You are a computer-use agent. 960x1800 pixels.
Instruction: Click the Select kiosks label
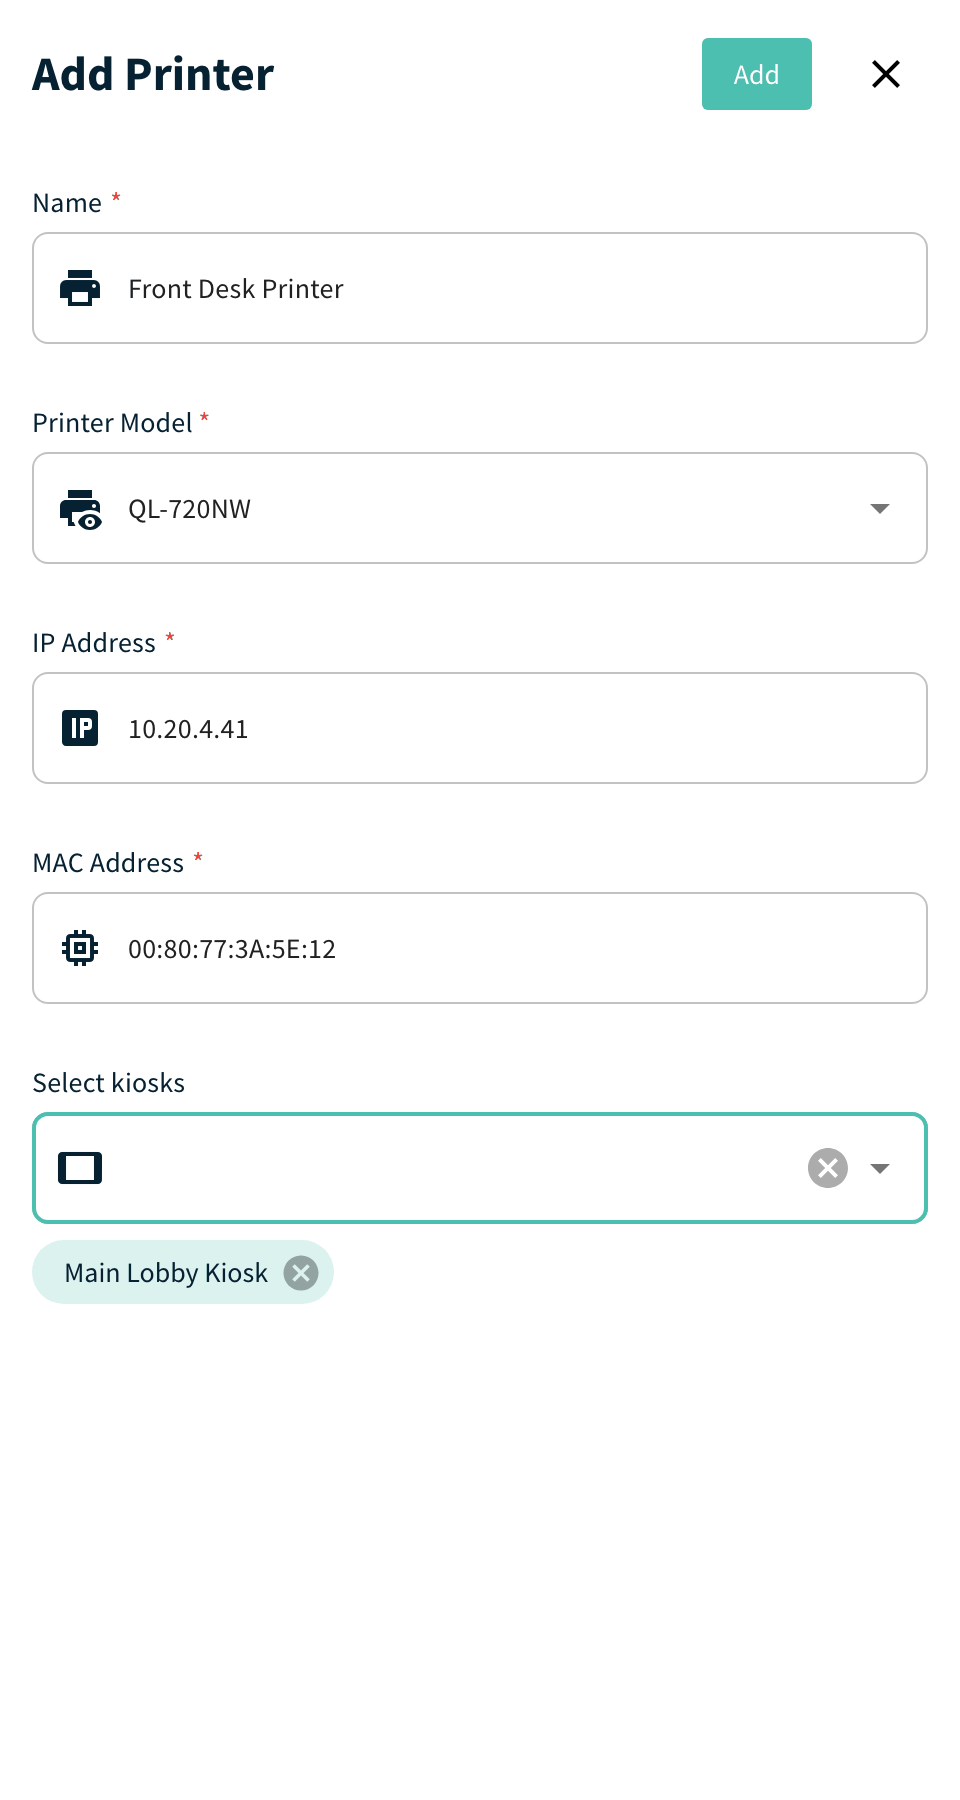(x=109, y=1083)
